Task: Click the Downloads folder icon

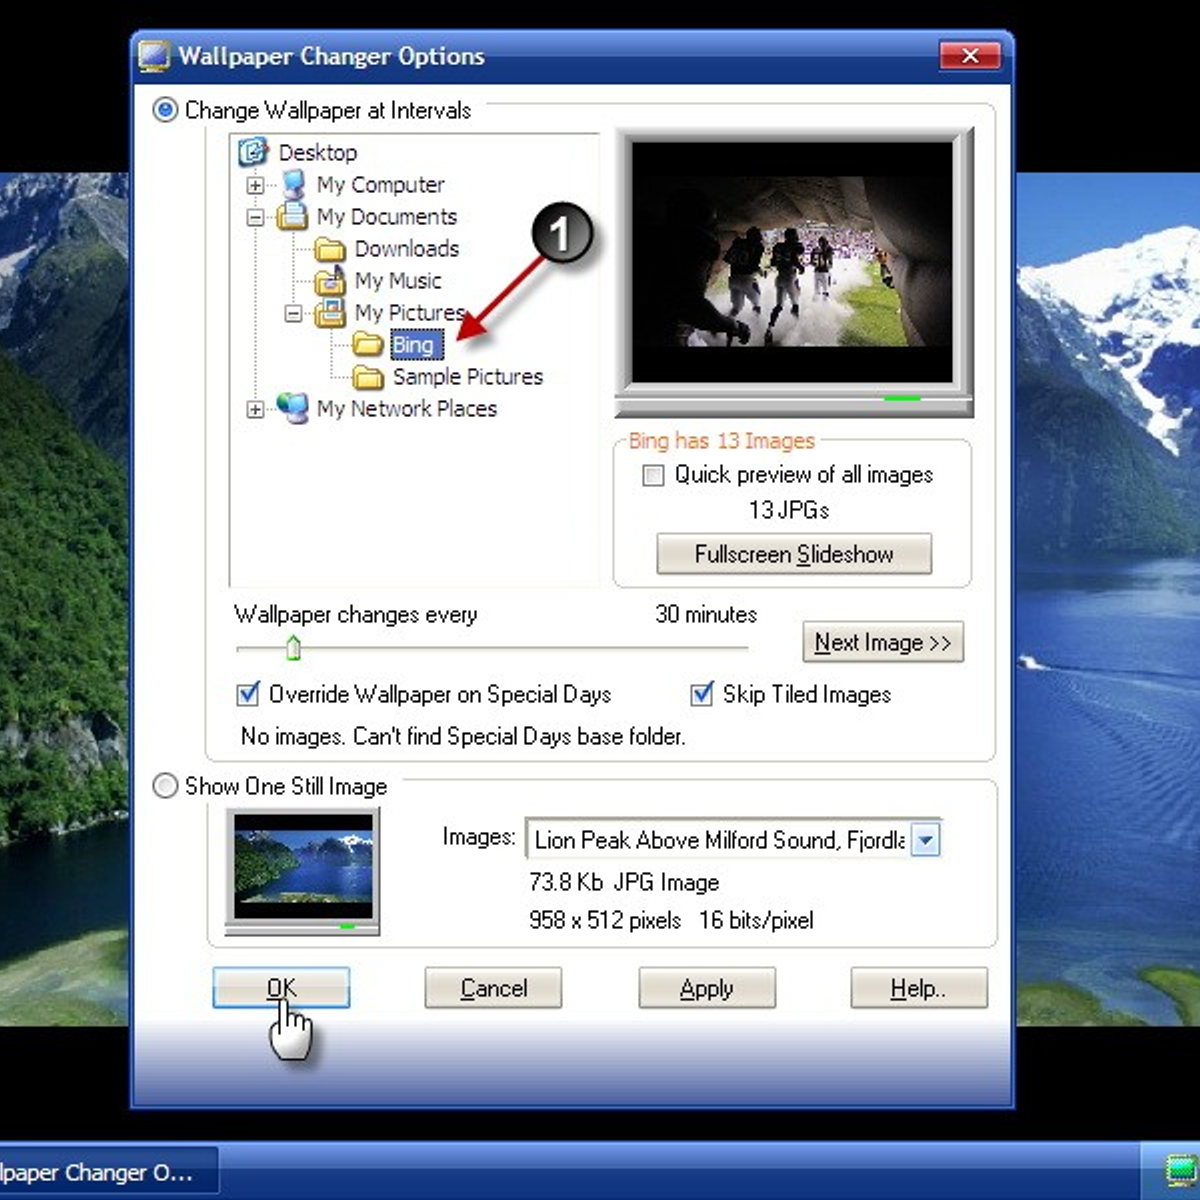Action: tap(330, 249)
